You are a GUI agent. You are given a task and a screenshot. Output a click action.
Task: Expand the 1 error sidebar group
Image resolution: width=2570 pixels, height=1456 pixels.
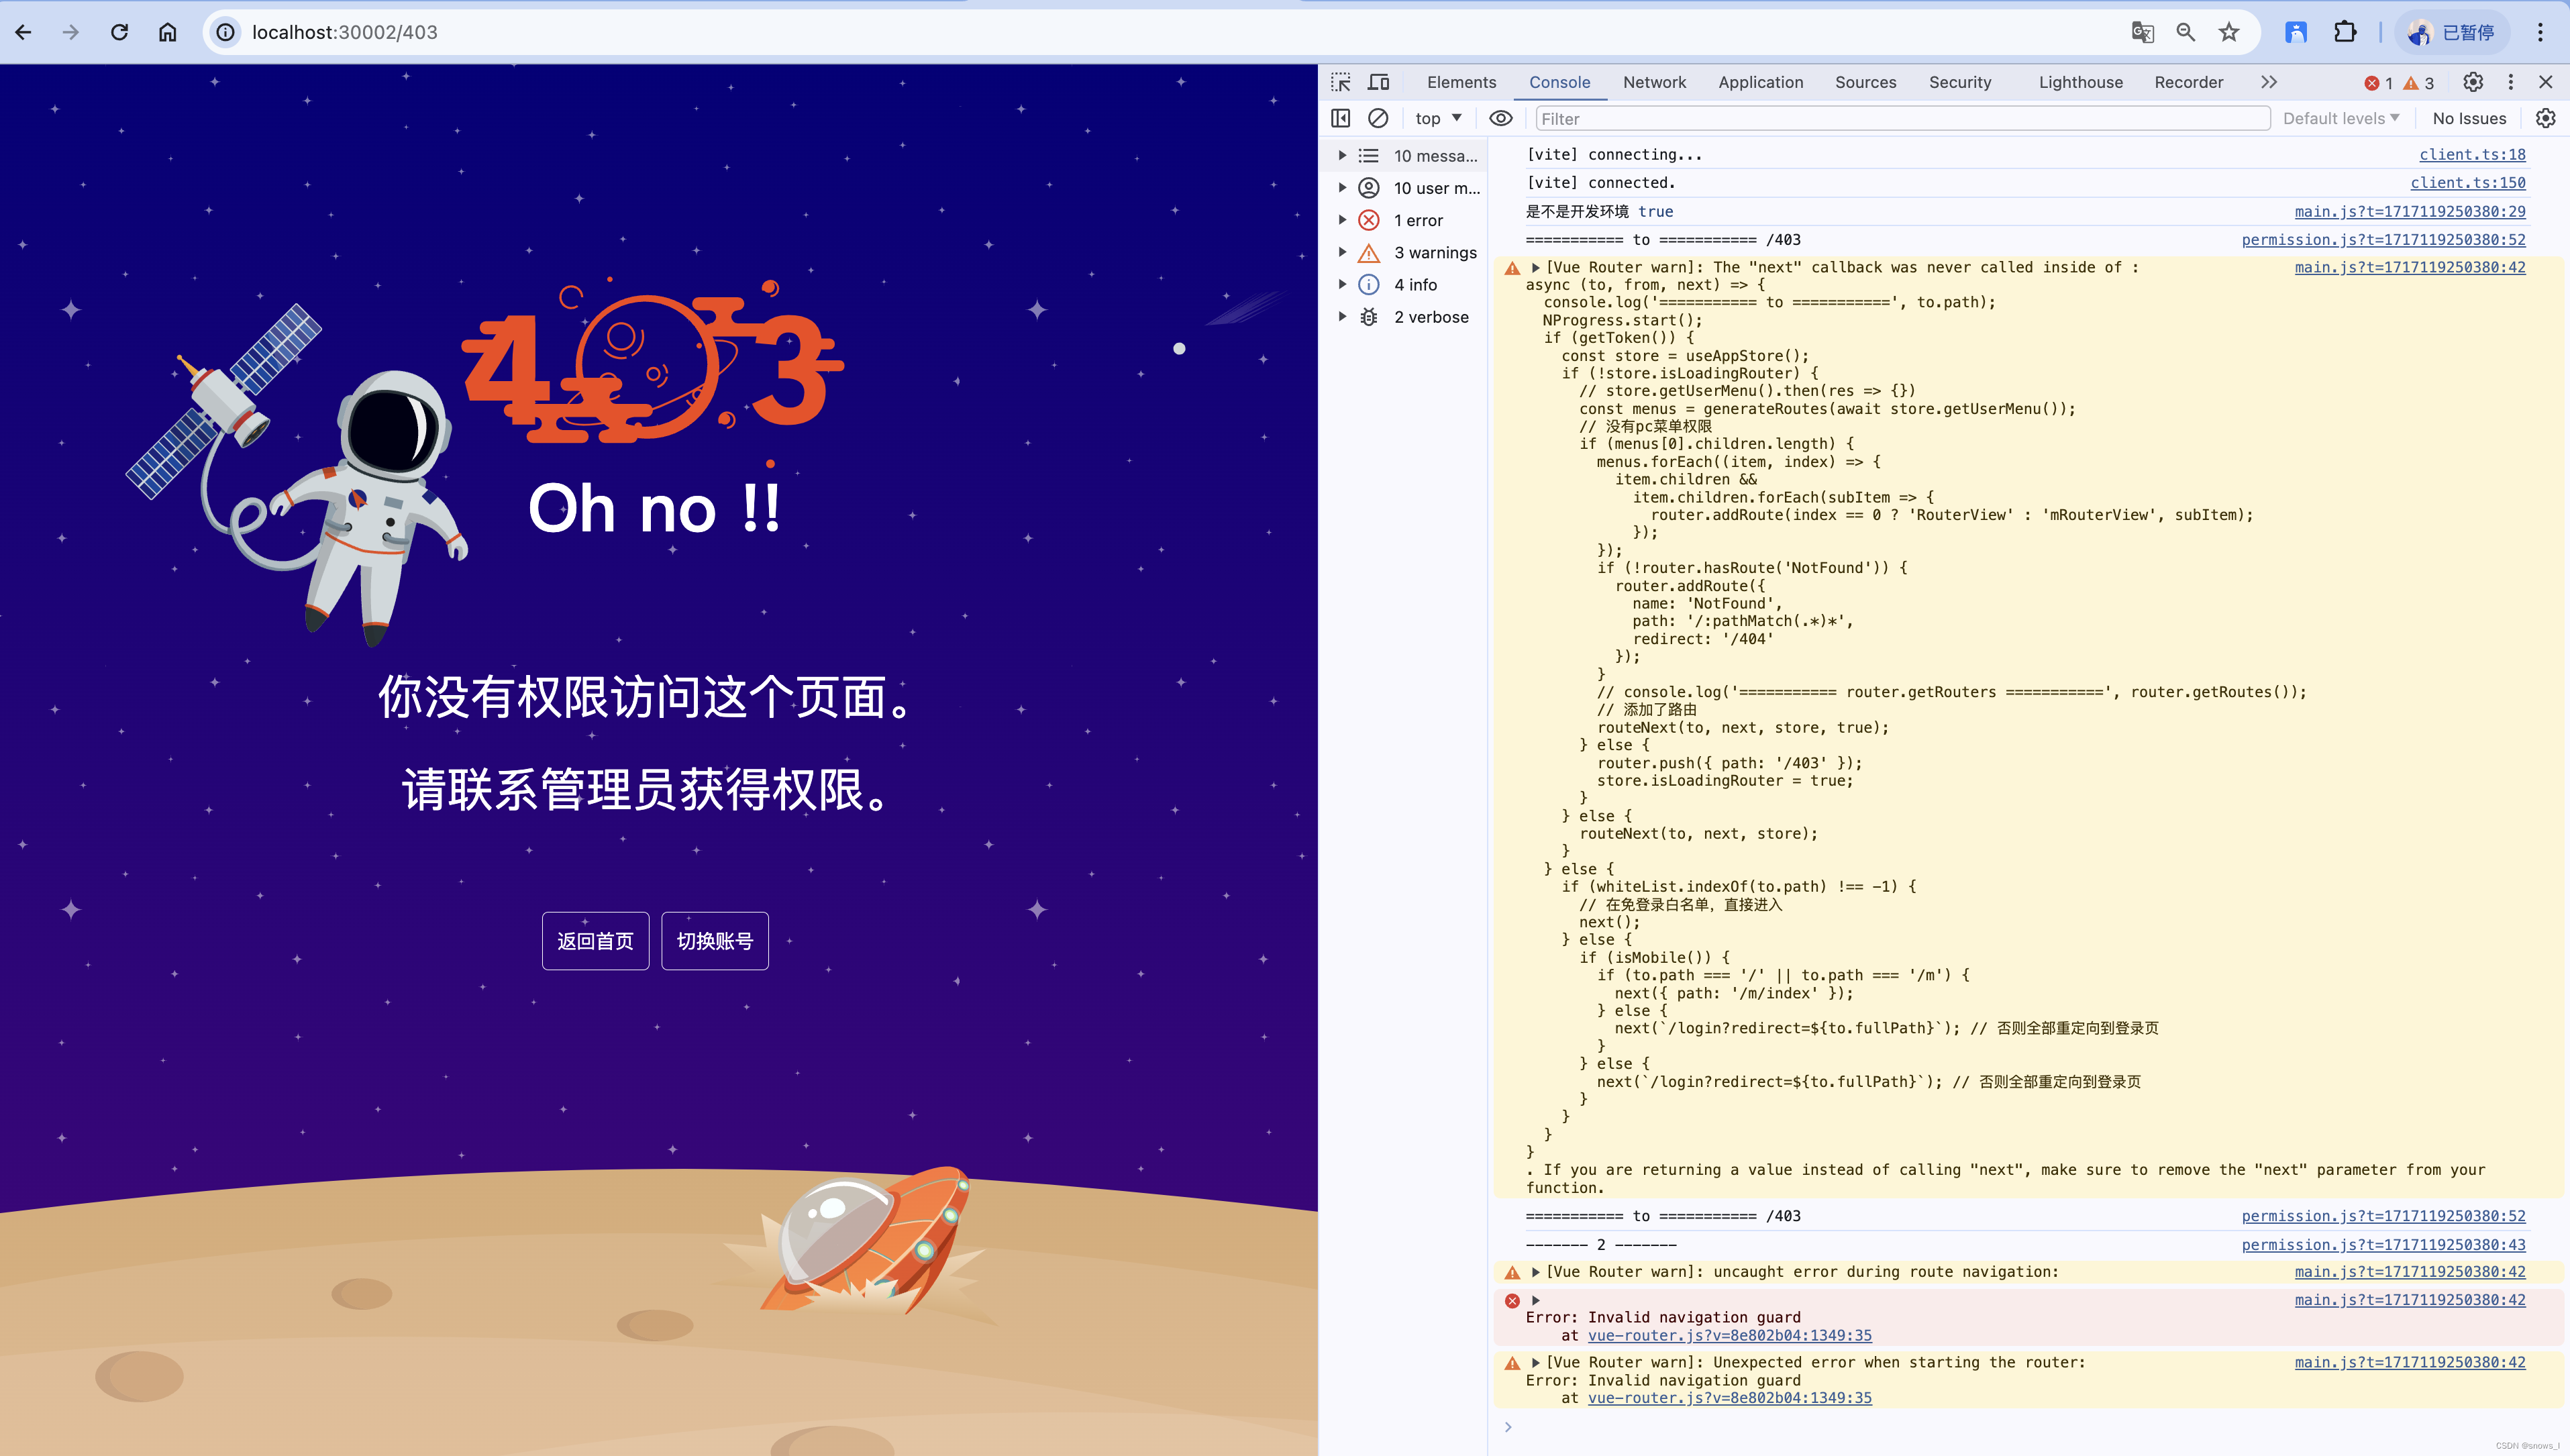click(1343, 220)
